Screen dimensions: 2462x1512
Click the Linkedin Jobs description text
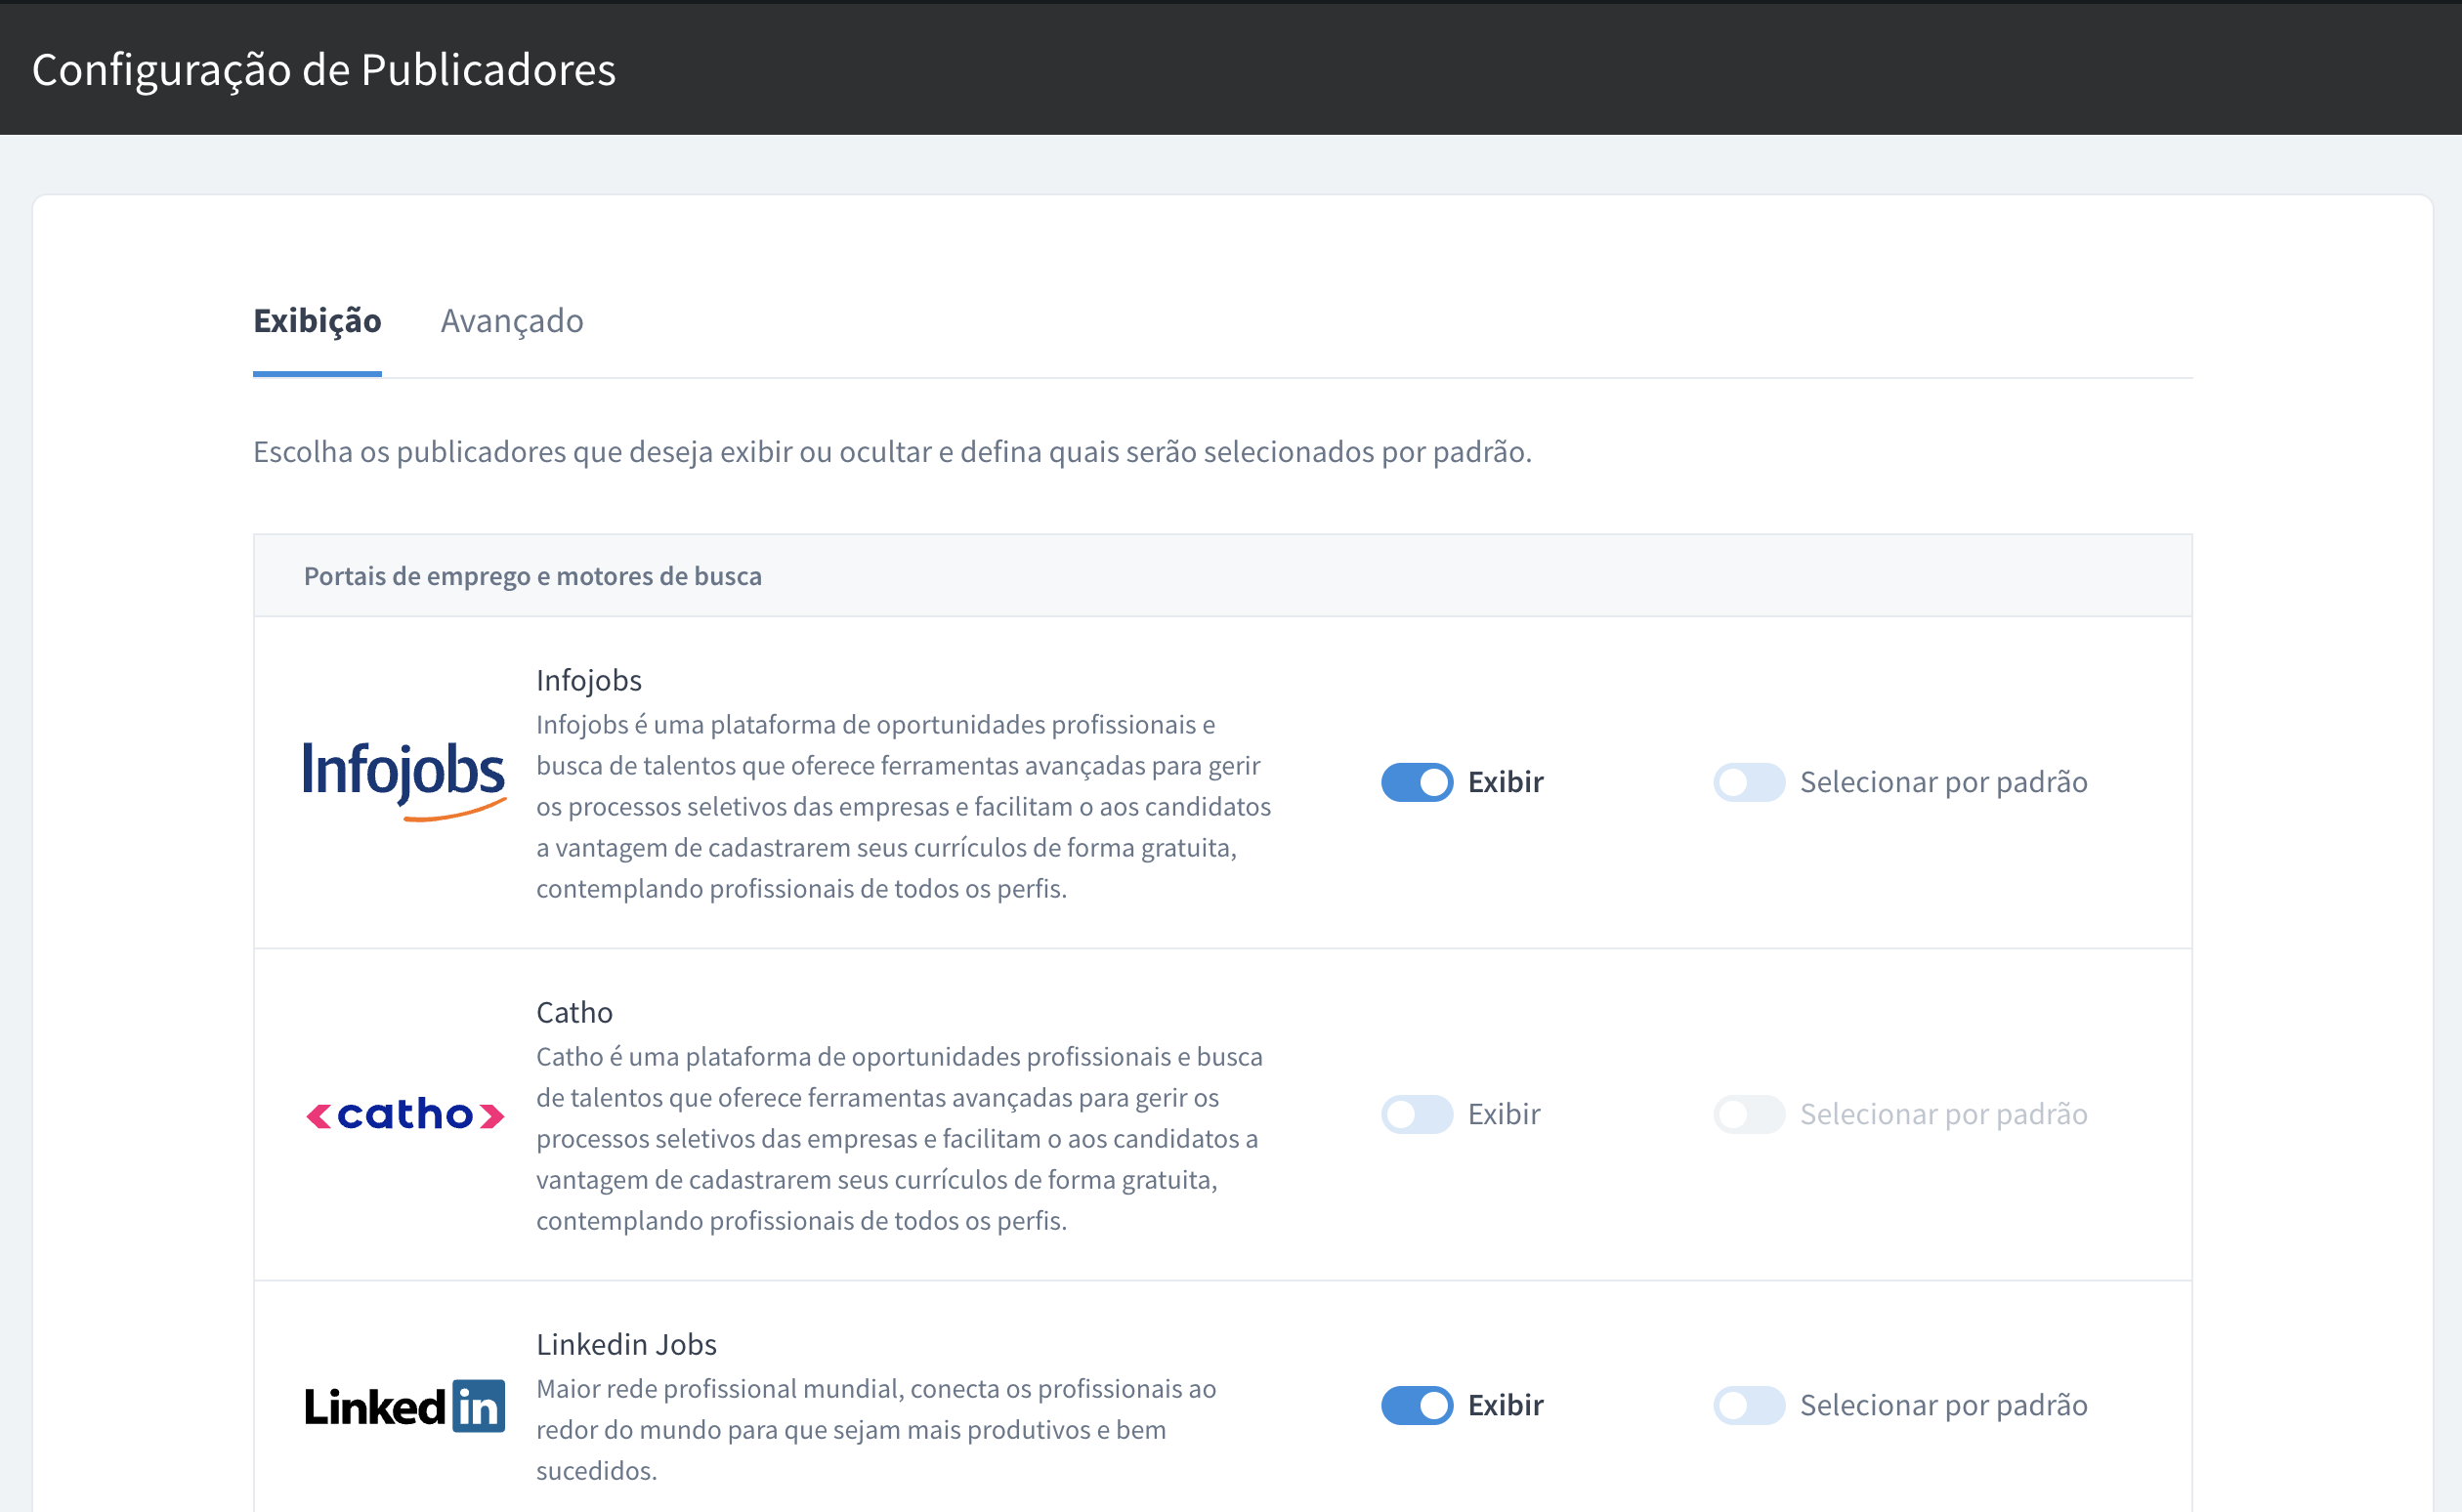(875, 1429)
